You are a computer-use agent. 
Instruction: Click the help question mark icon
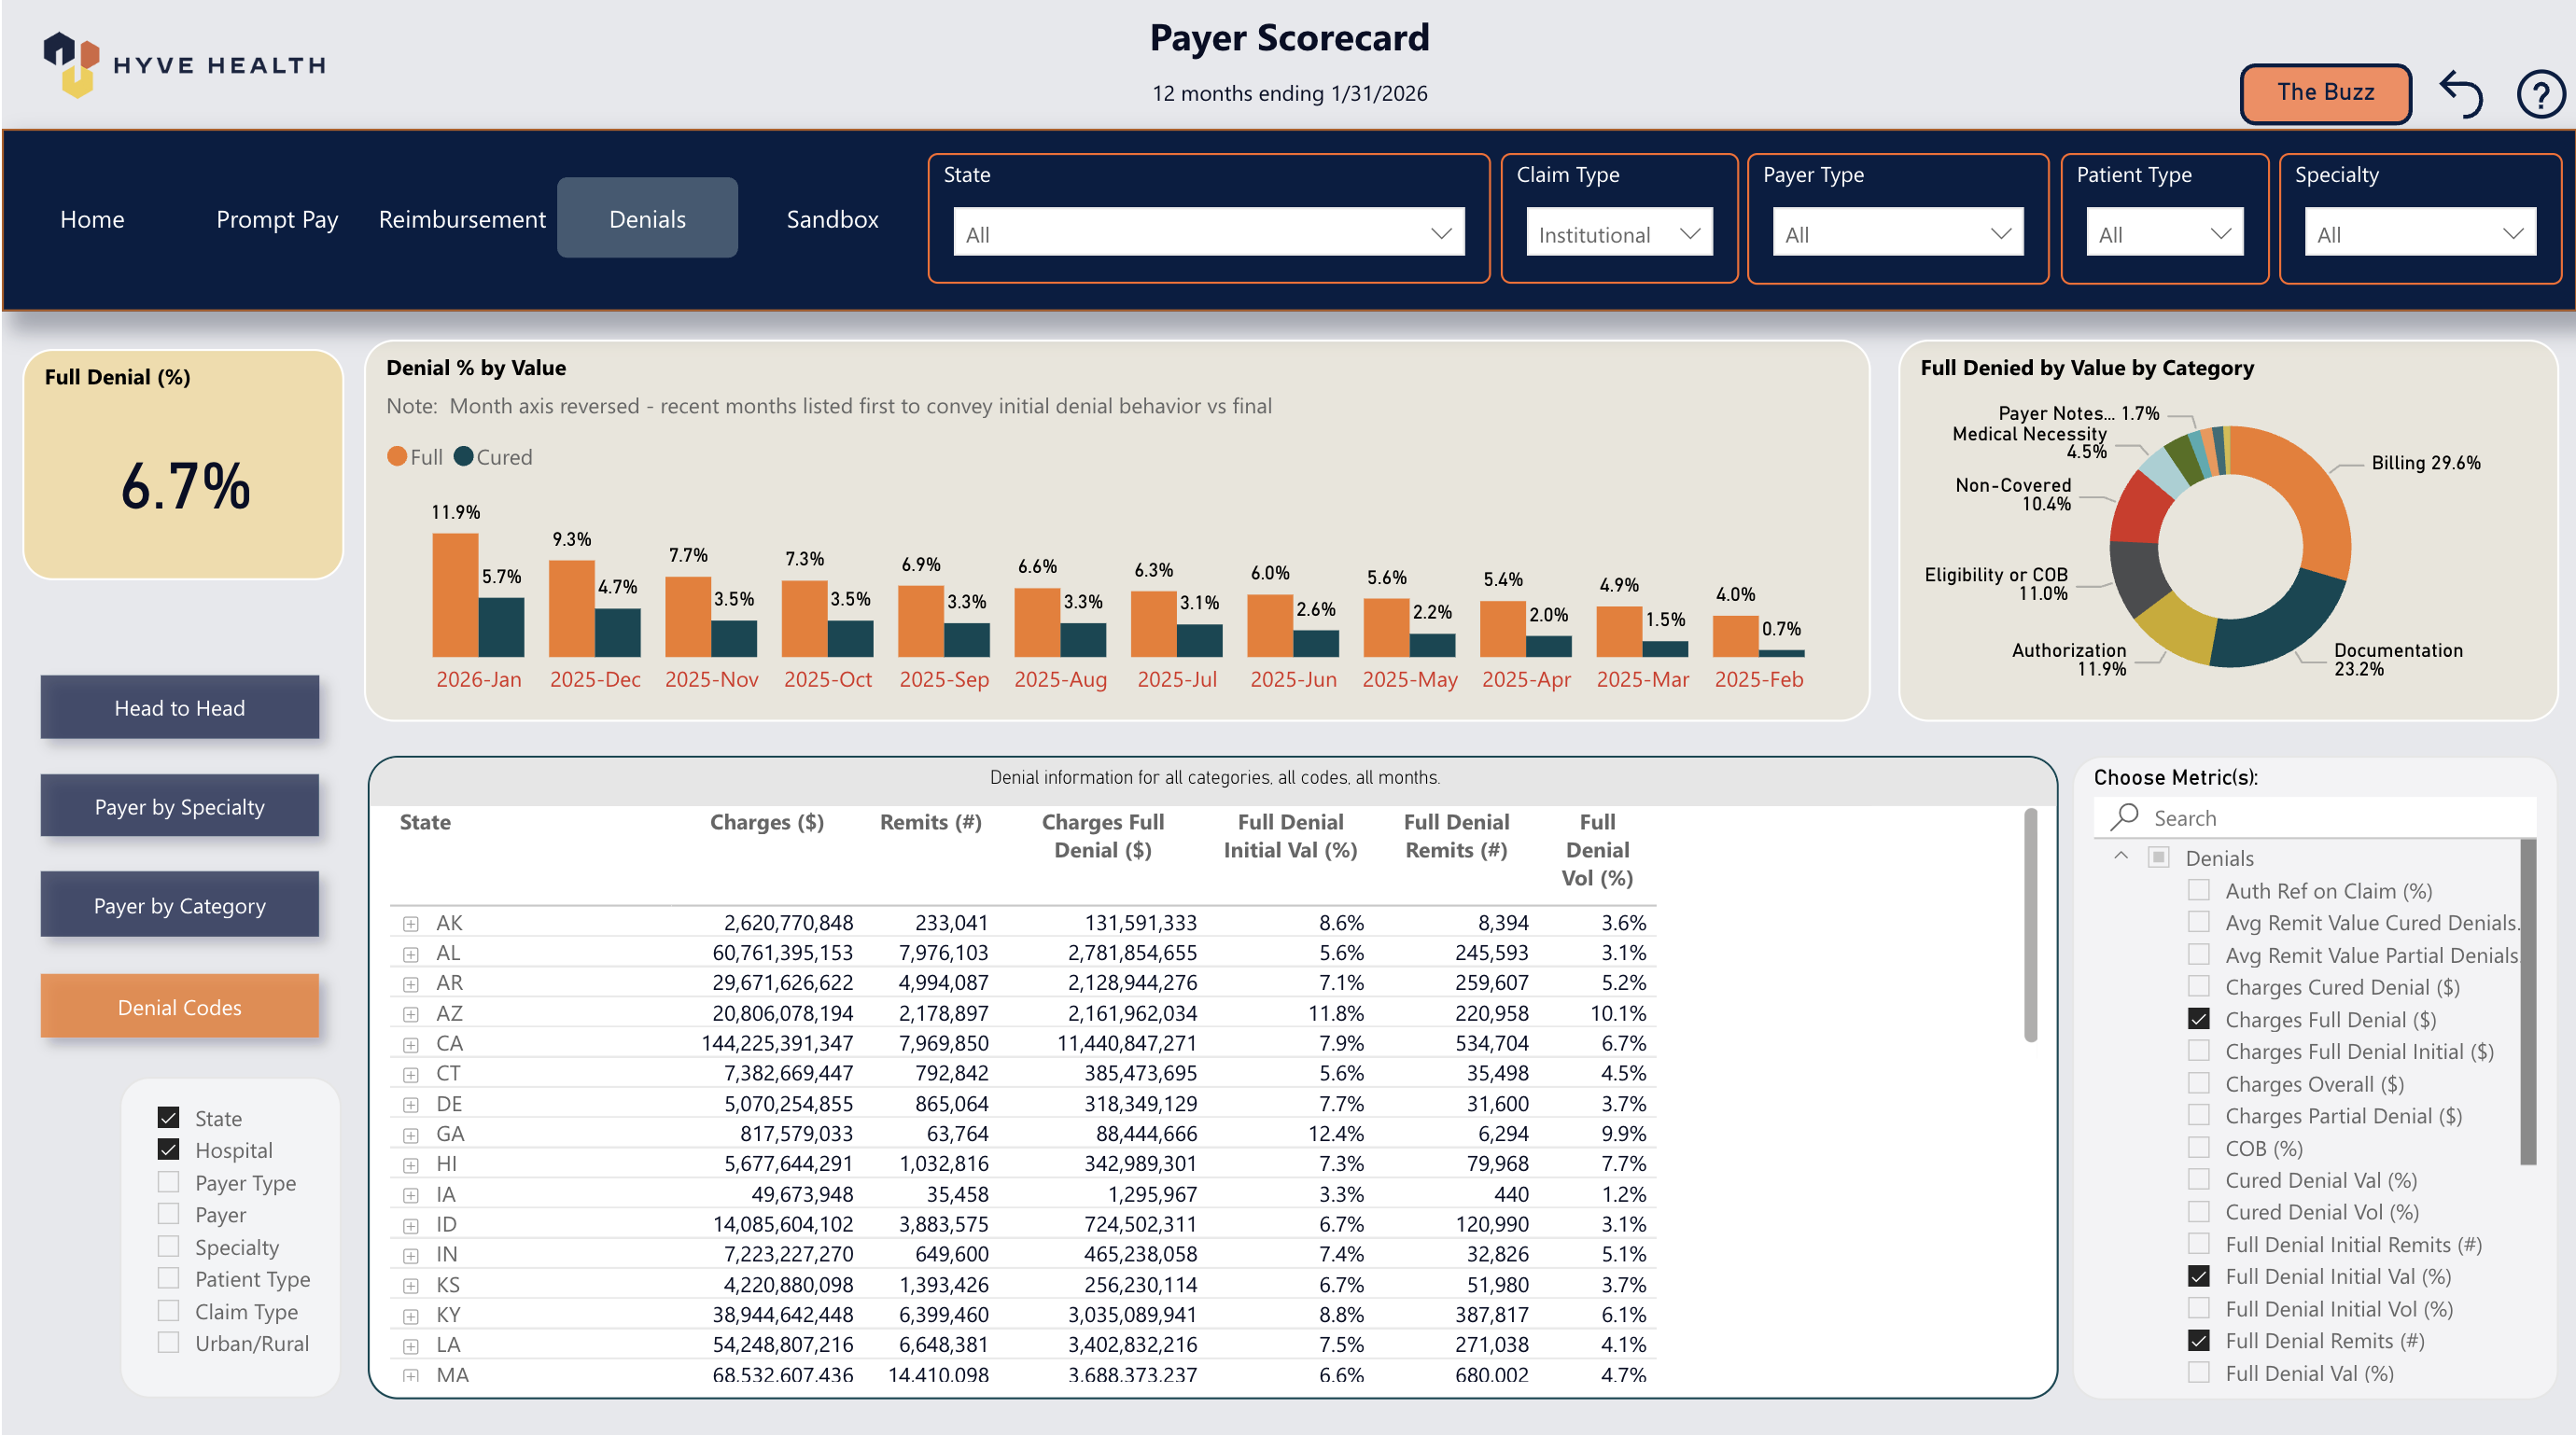point(2539,94)
